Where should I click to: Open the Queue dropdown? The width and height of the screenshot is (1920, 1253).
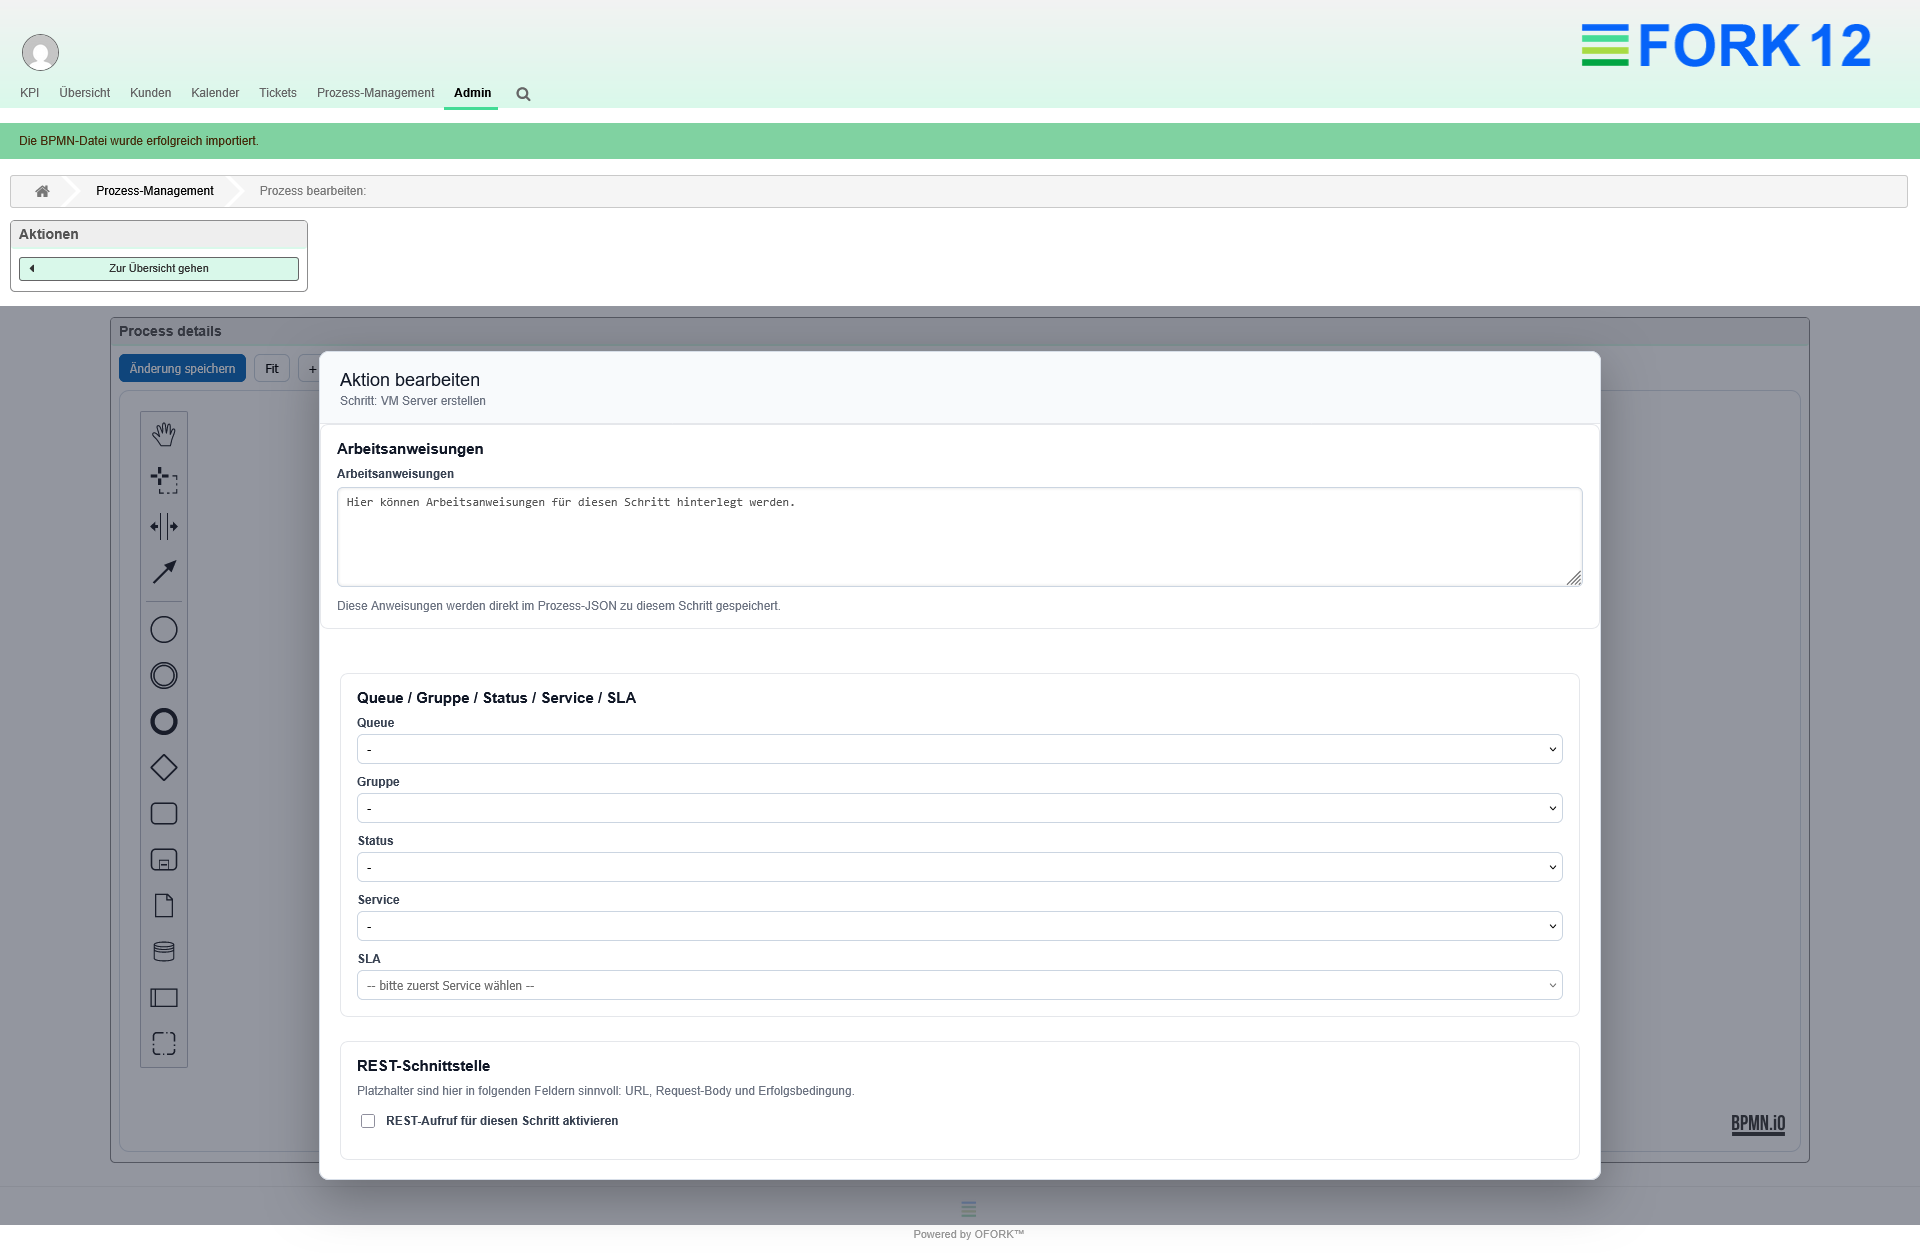958,748
